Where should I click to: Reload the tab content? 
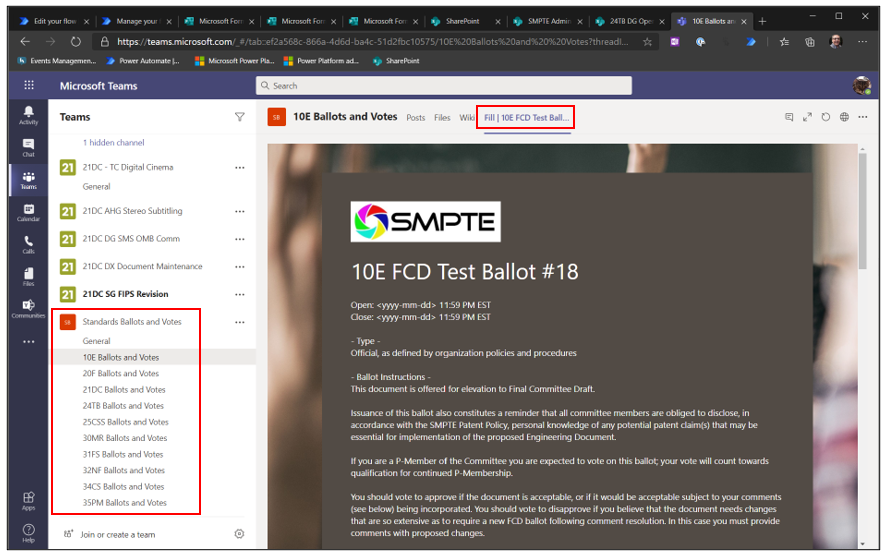tap(825, 117)
